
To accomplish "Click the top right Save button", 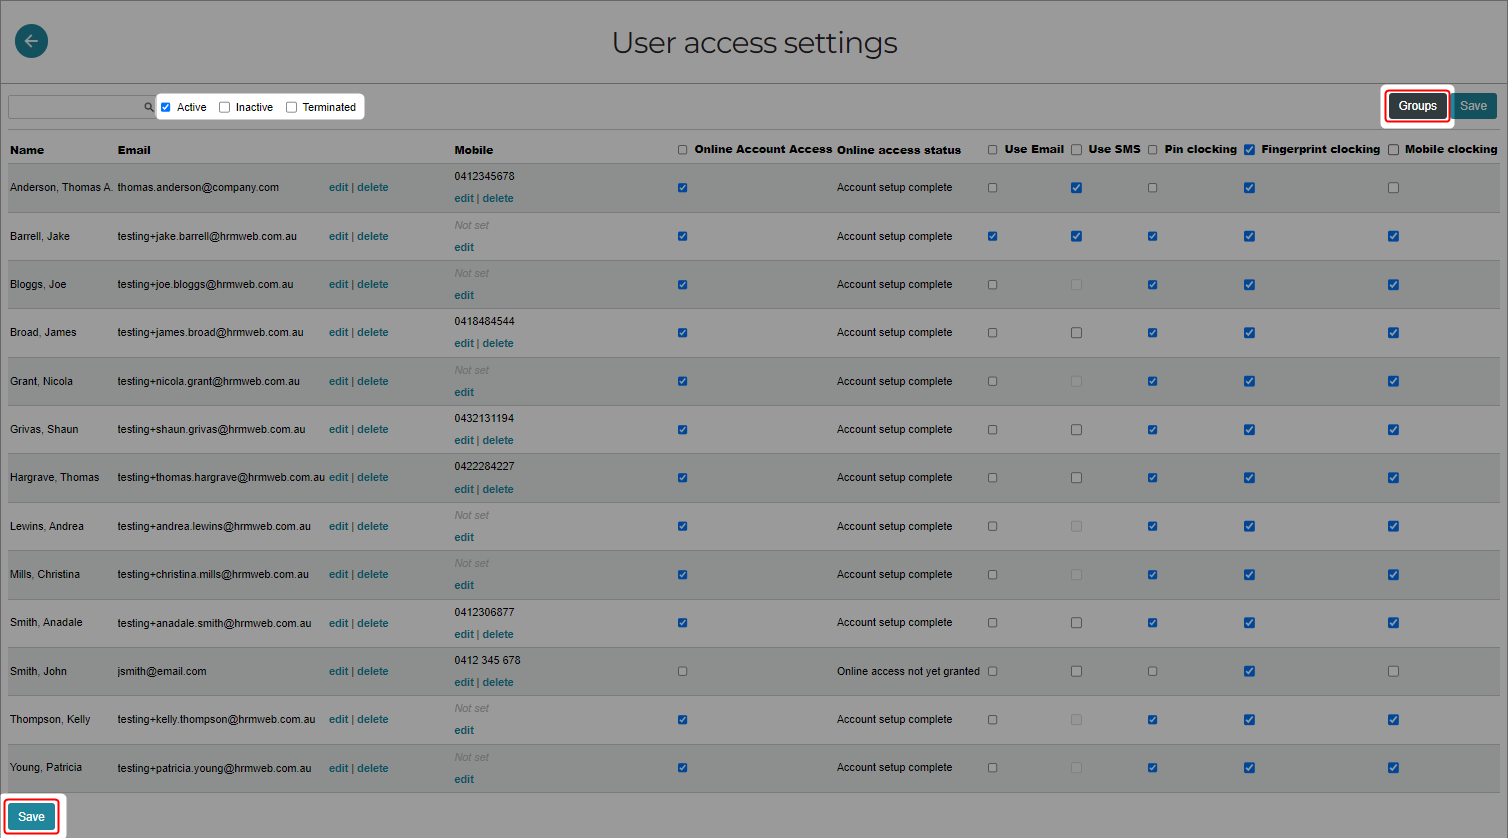I will (1473, 106).
